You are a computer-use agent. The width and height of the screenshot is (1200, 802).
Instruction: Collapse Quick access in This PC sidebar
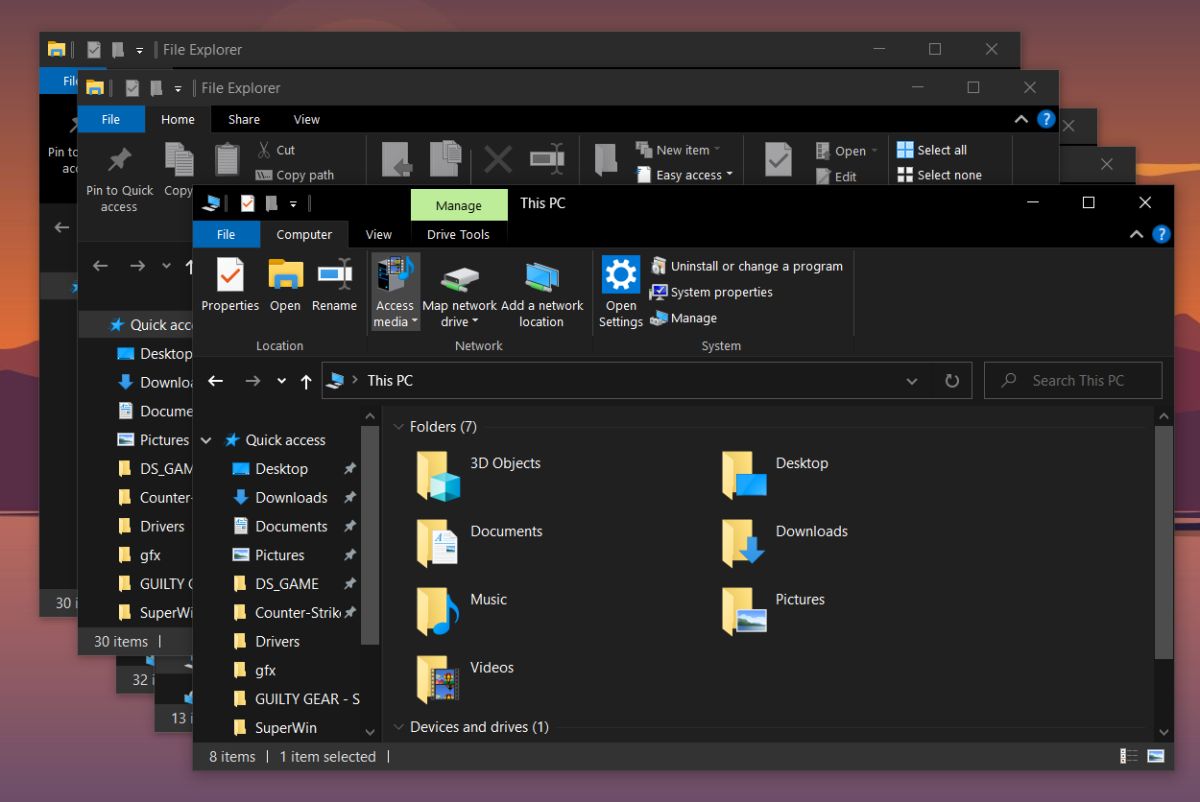(206, 440)
